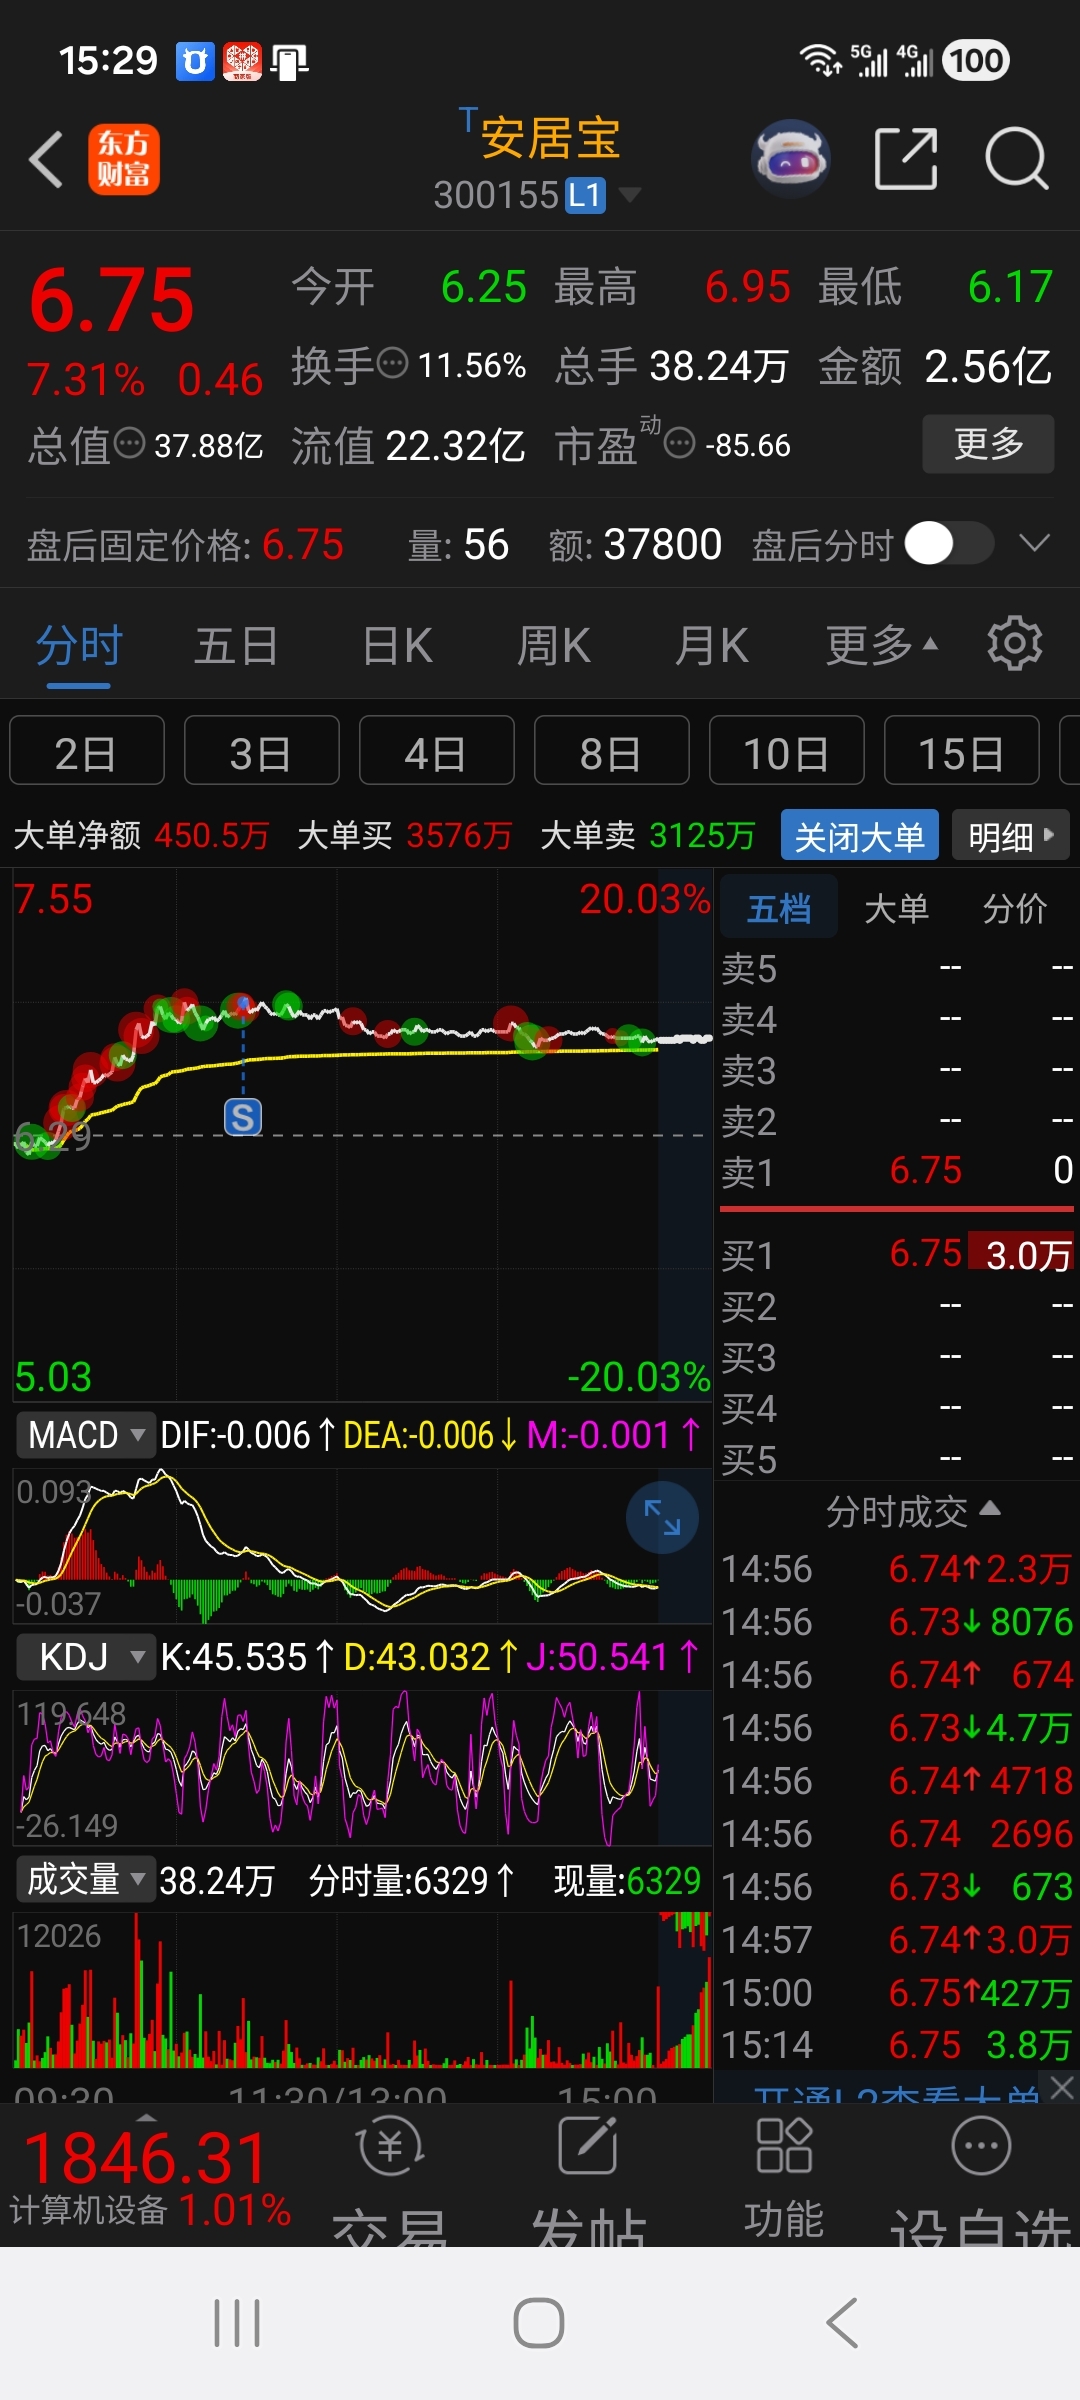1080x2400 pixels.
Task: Open the robot assistant avatar
Action: click(791, 158)
